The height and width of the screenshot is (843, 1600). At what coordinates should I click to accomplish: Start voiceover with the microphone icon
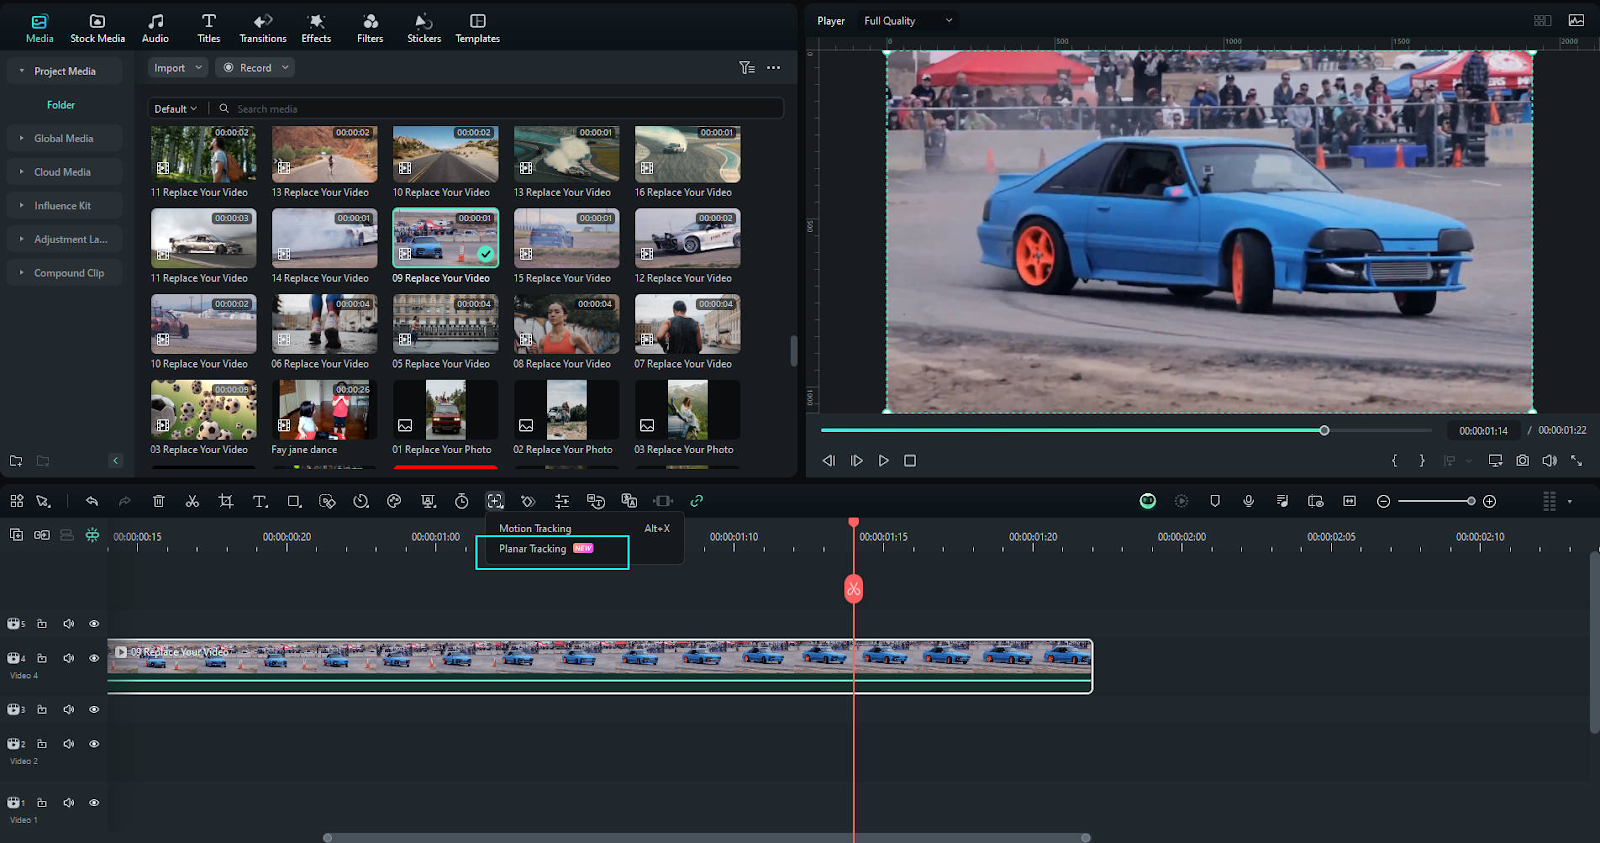1249,501
